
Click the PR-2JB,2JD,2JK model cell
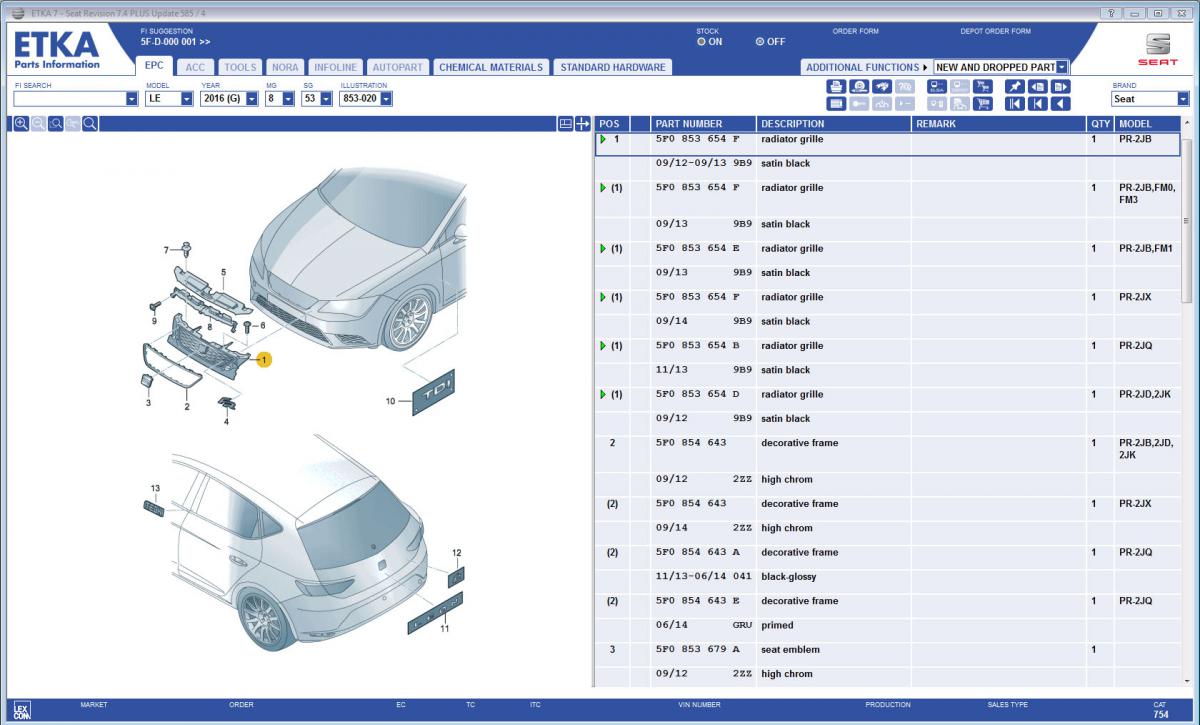pyautogui.click(x=1148, y=449)
